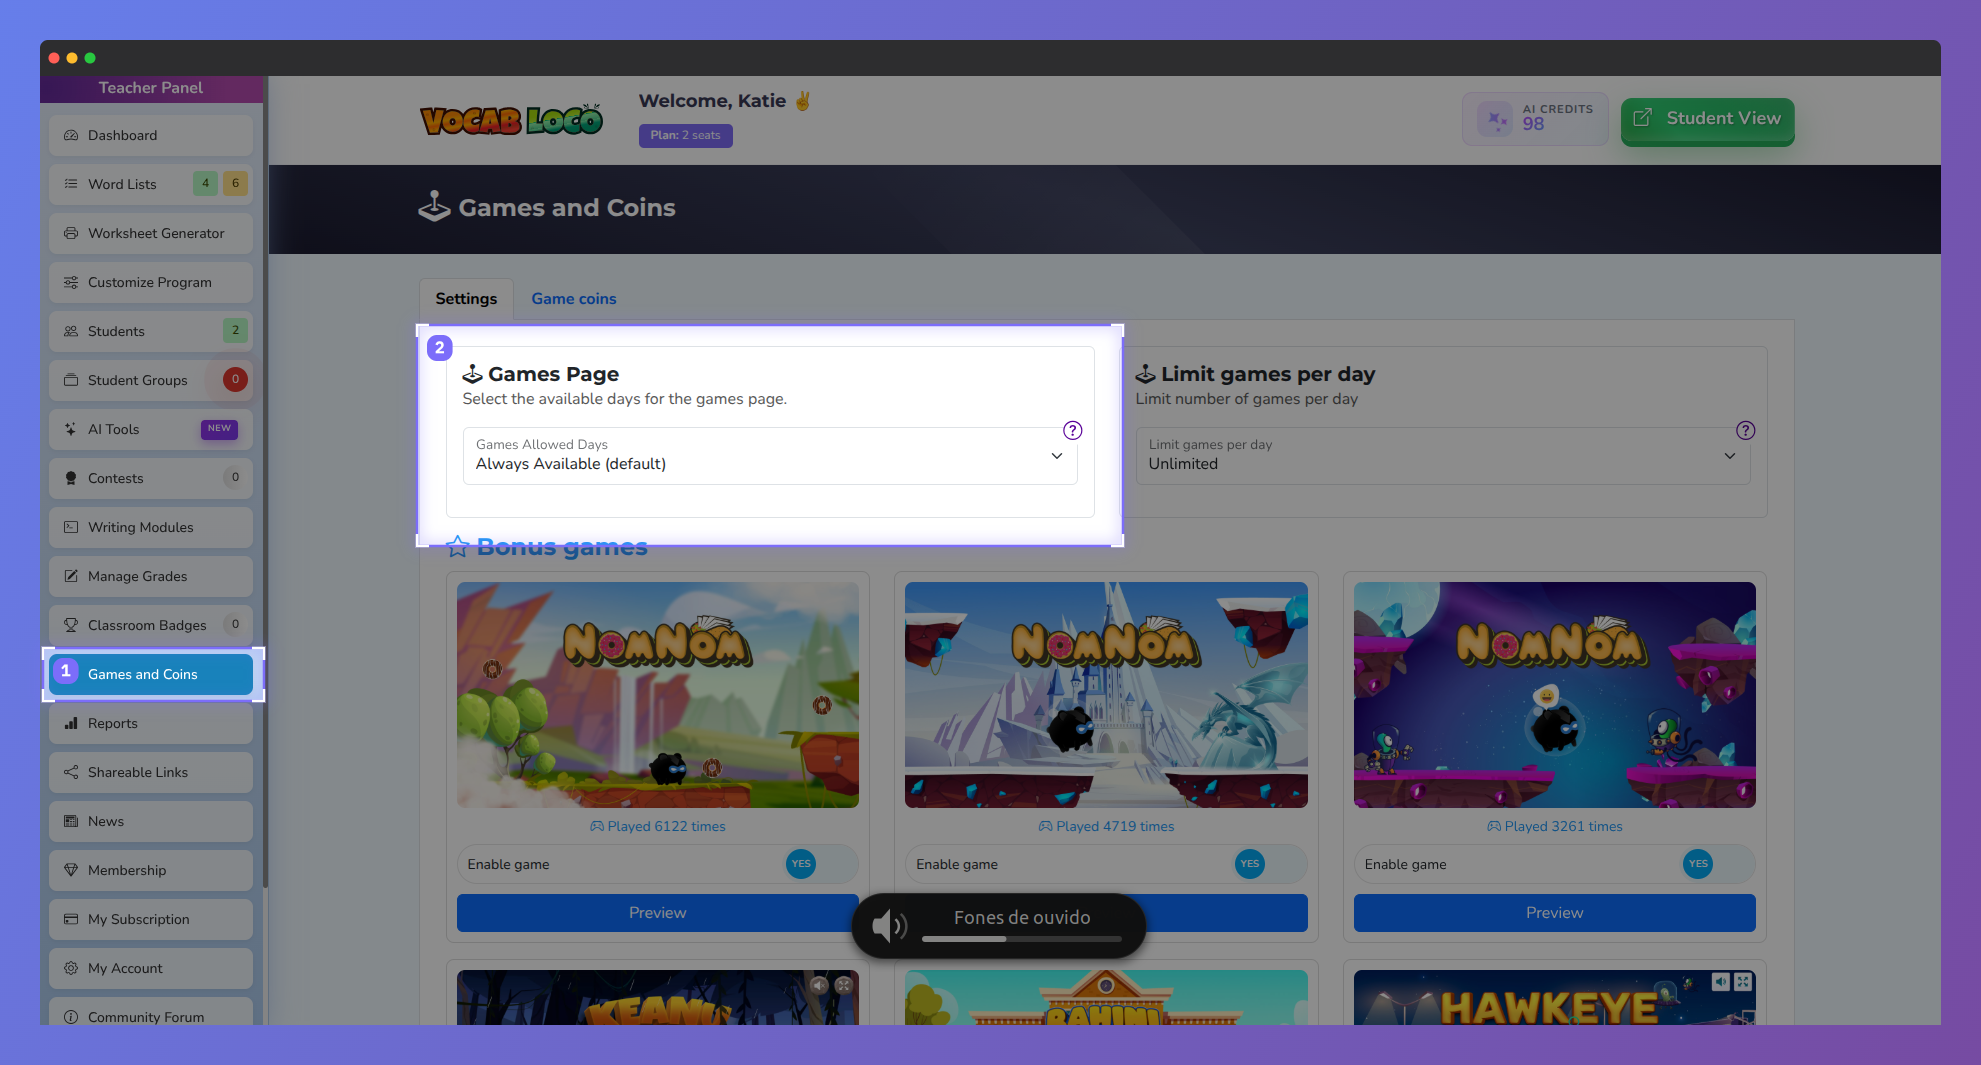Click the Vocab Loco logo
The height and width of the screenshot is (1065, 1981).
512,120
